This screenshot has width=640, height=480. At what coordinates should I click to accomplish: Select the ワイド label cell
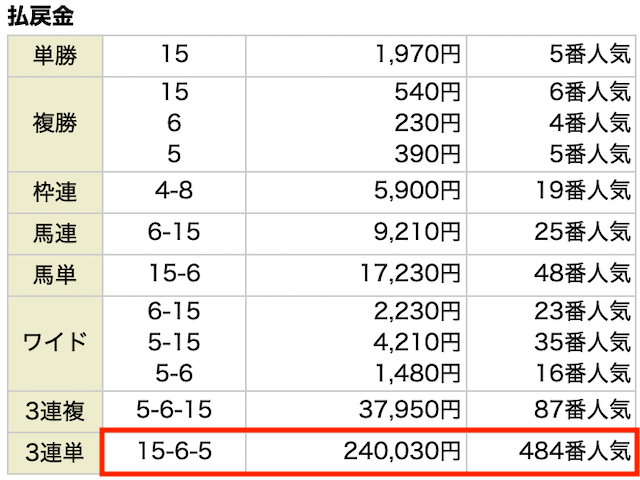[x=55, y=344]
